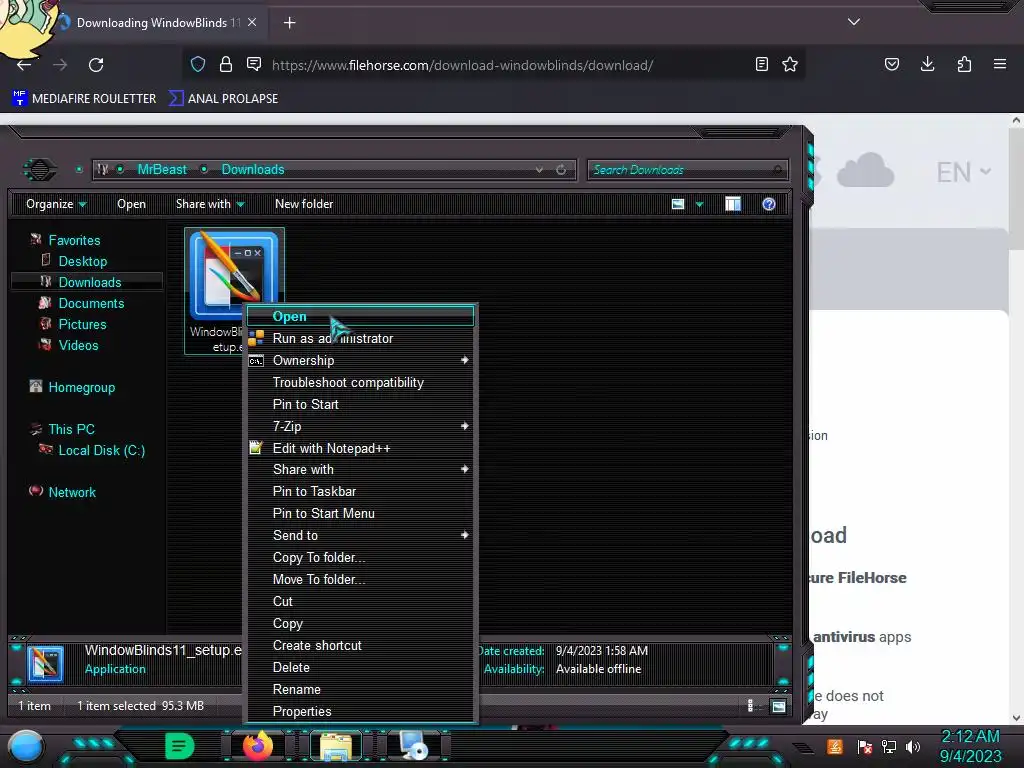Viewport: 1024px width, 768px height.
Task: Open Firefox hamburger application menu
Action: click(1000, 64)
